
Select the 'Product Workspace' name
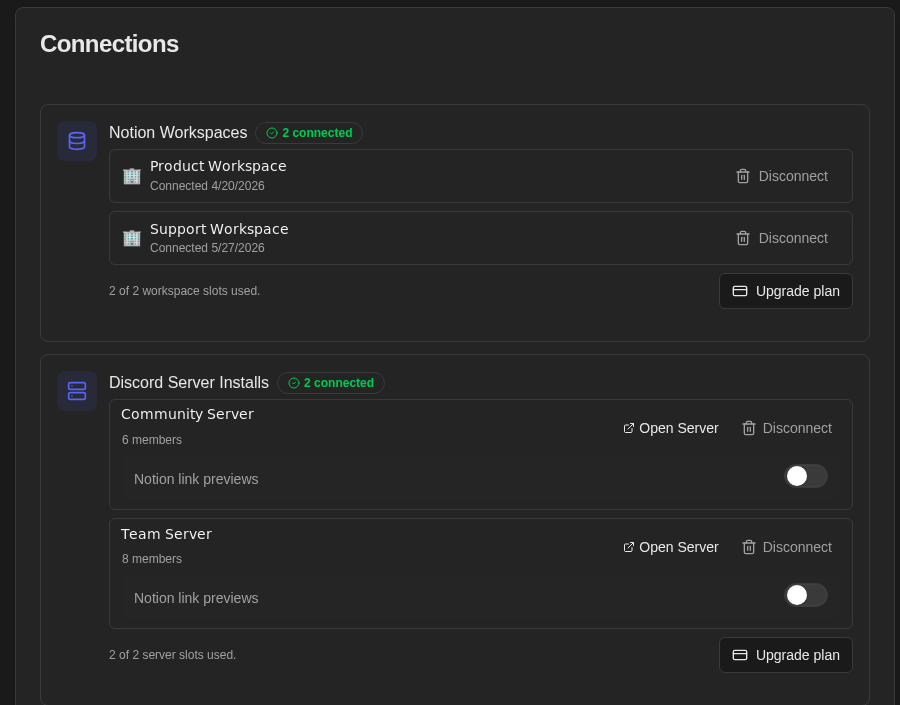point(218,166)
